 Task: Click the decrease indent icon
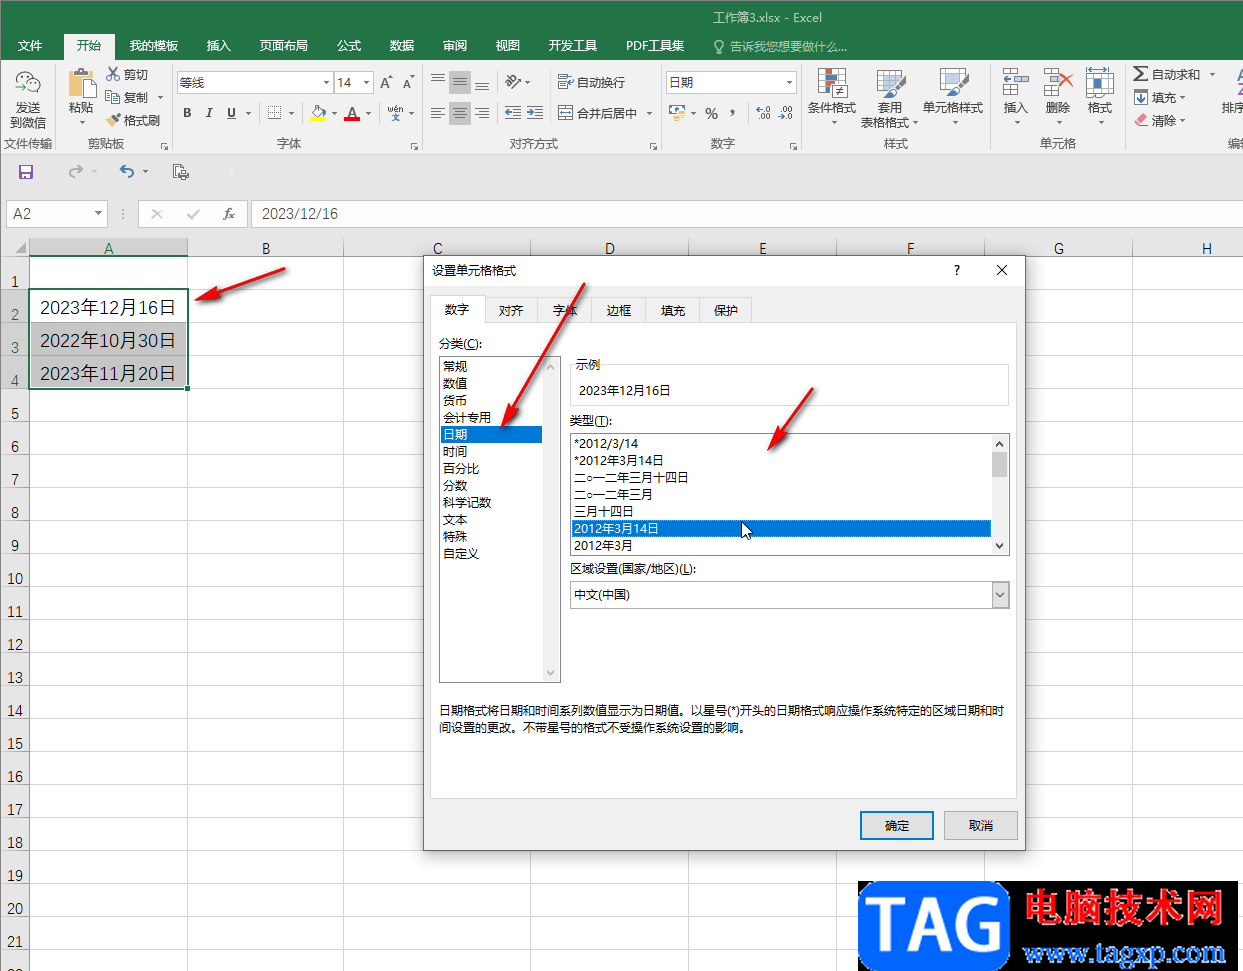click(x=513, y=113)
